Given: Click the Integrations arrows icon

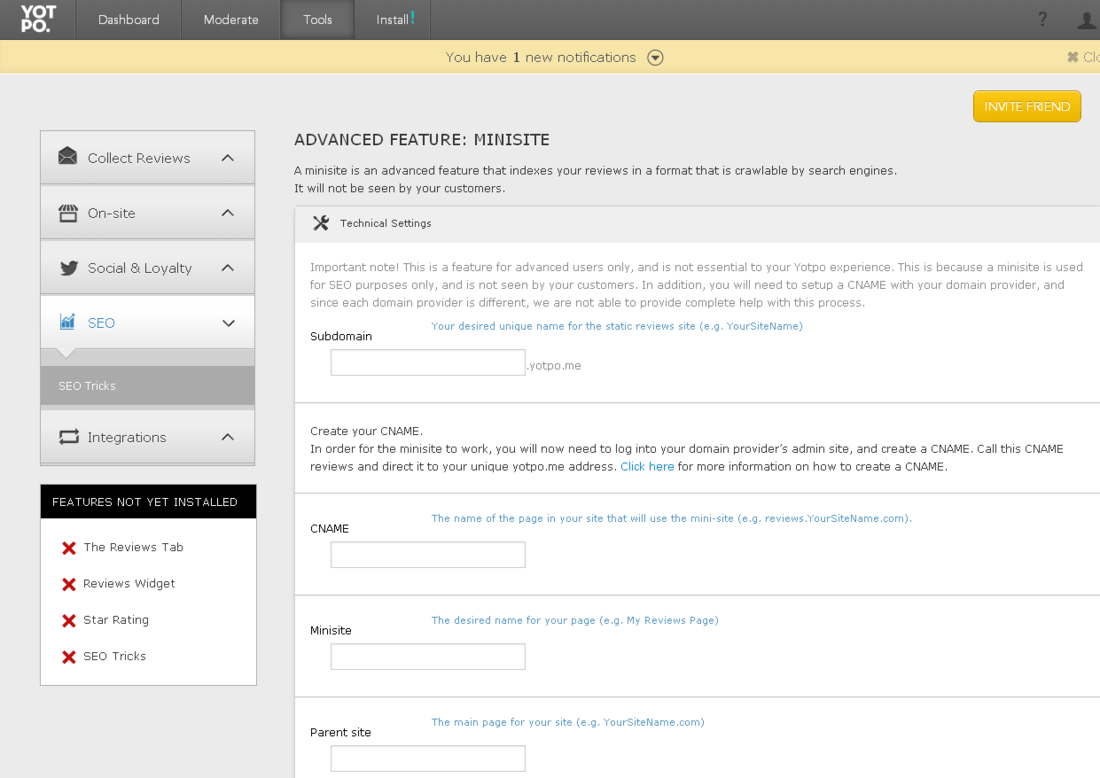Looking at the screenshot, I should [x=69, y=437].
